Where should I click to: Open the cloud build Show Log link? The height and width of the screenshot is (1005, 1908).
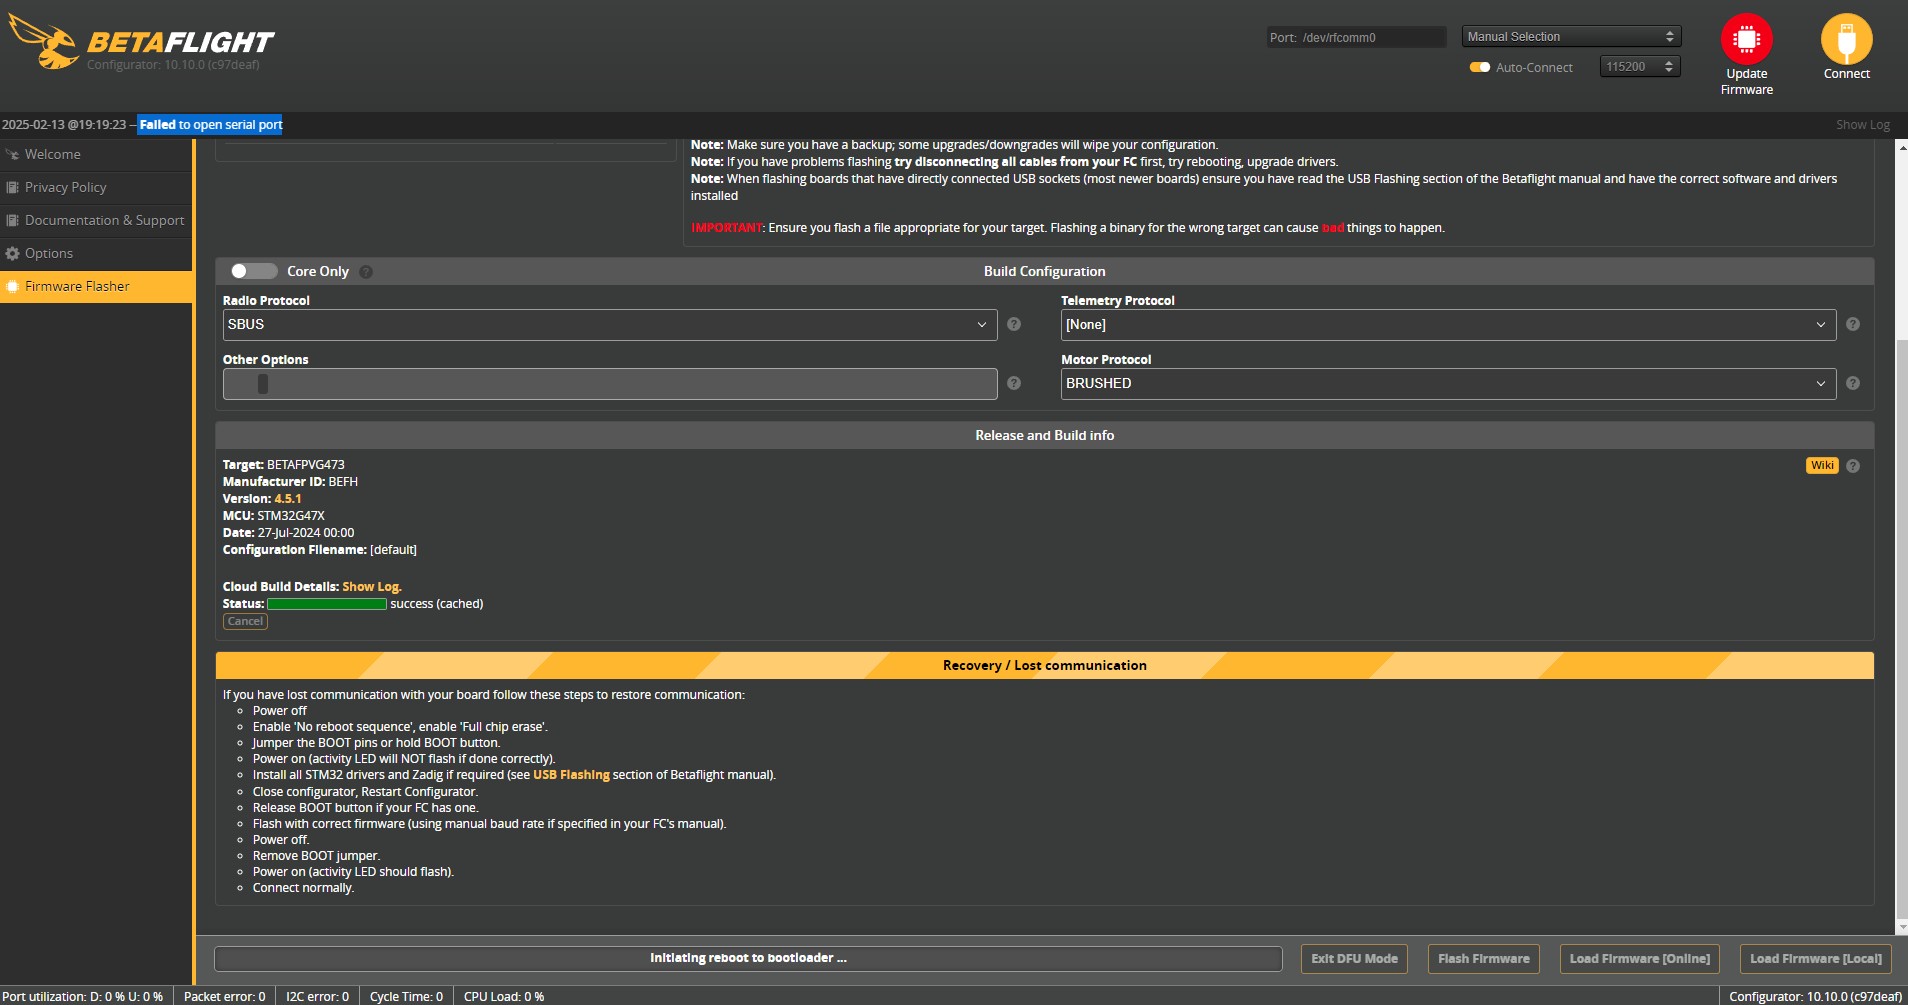pos(371,587)
